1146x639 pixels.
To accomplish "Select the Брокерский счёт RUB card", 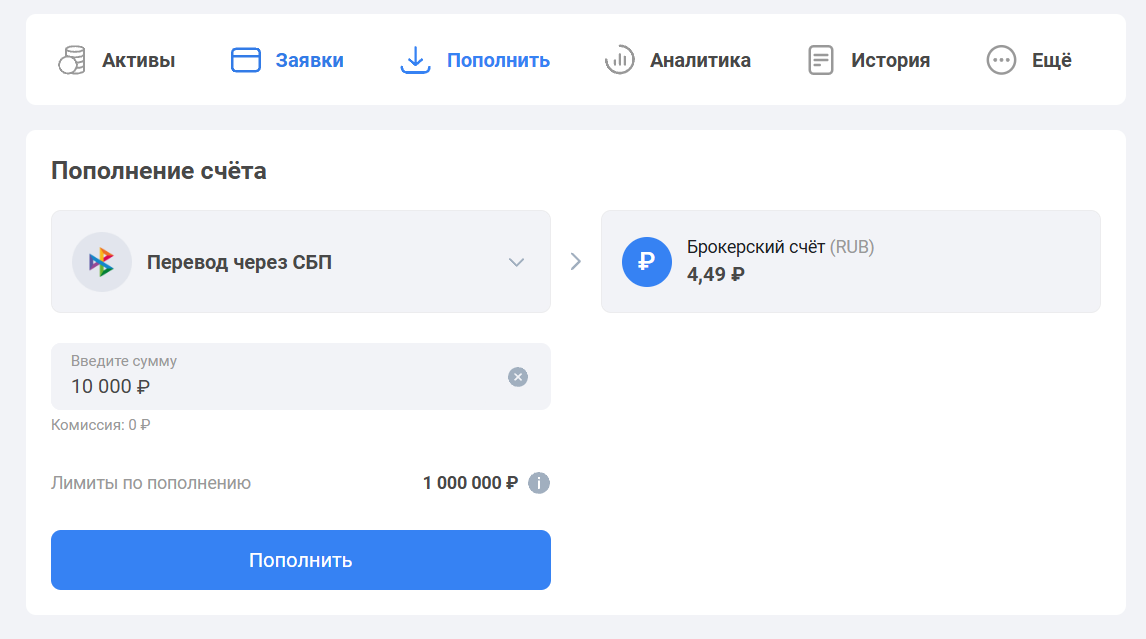I will (851, 262).
